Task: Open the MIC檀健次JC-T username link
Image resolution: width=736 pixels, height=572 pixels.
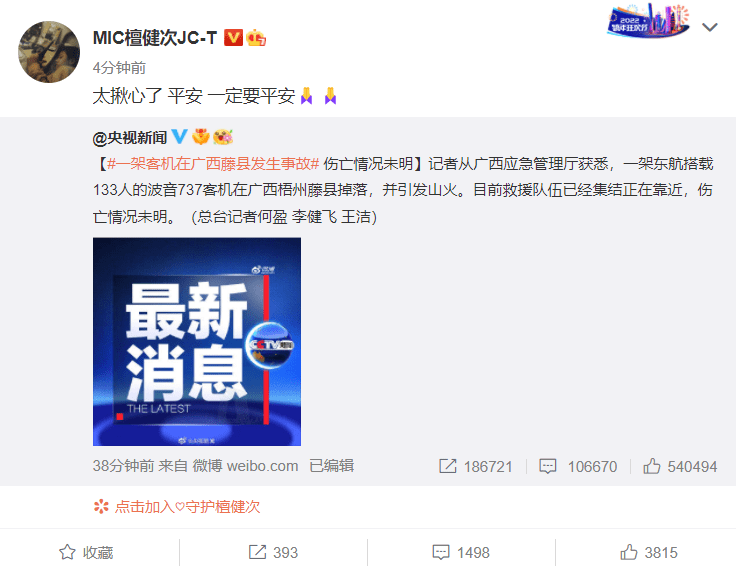Action: [x=155, y=38]
